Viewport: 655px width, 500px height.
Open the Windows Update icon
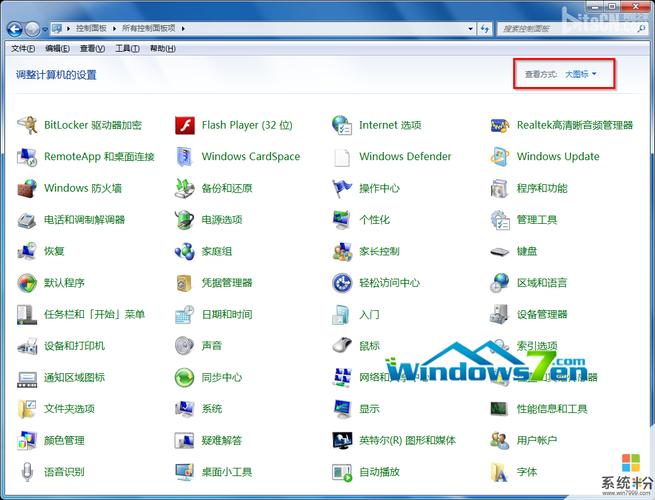click(500, 157)
